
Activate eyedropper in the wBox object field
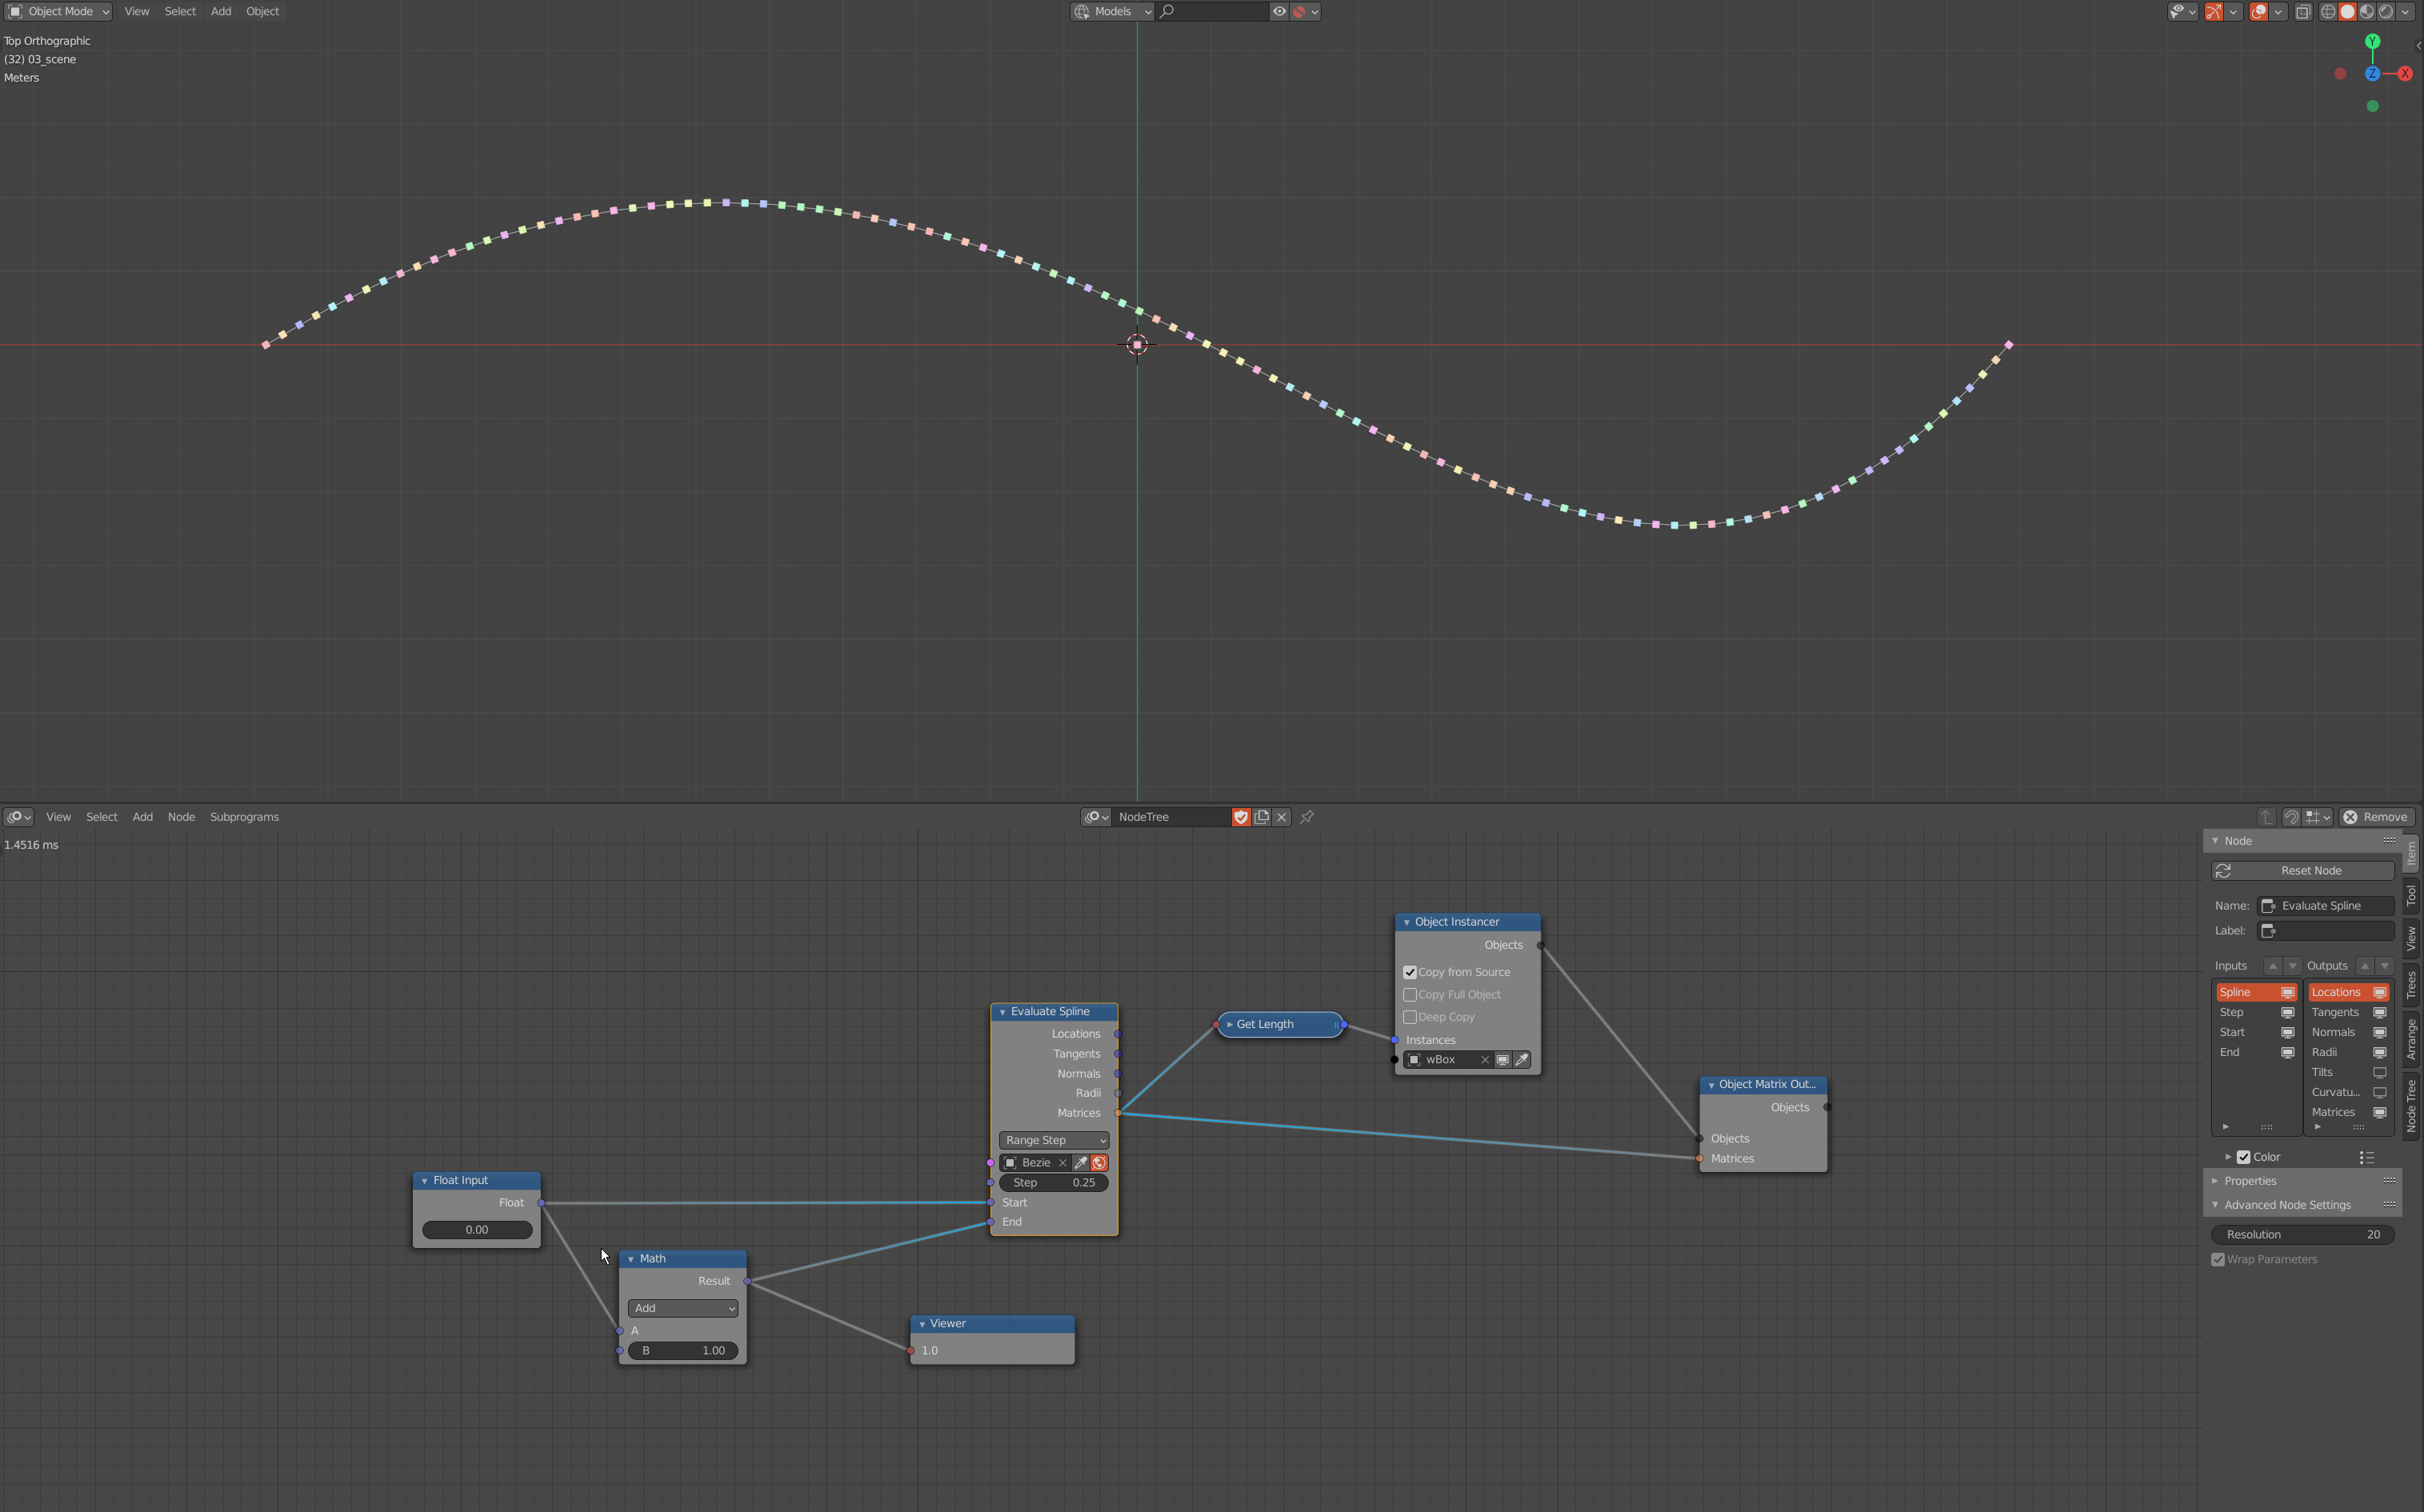pos(1523,1060)
